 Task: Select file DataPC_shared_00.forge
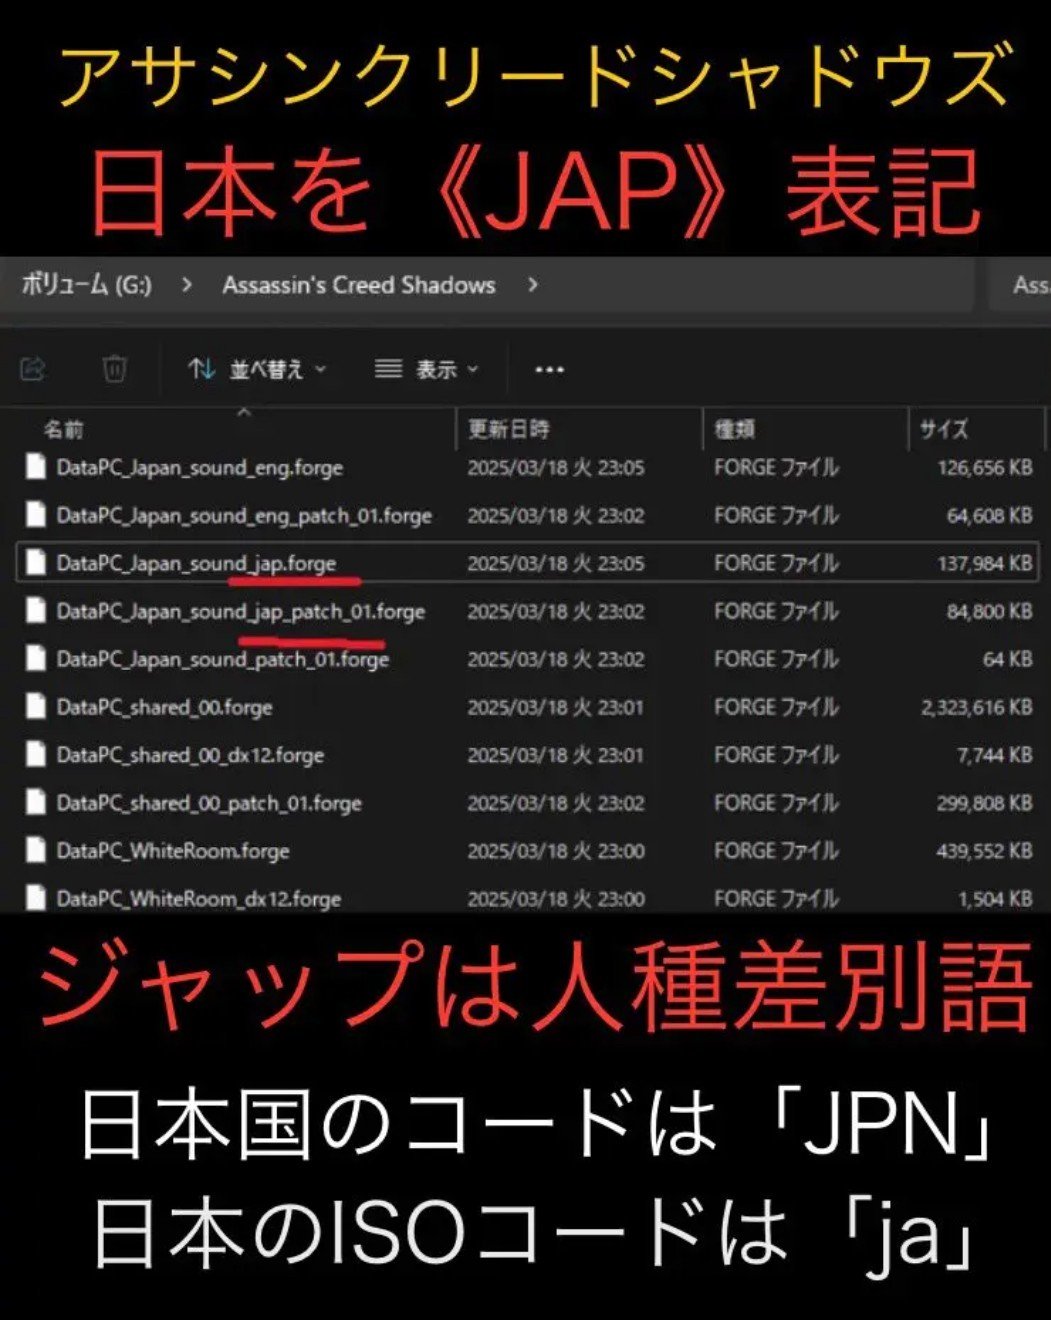click(x=165, y=707)
